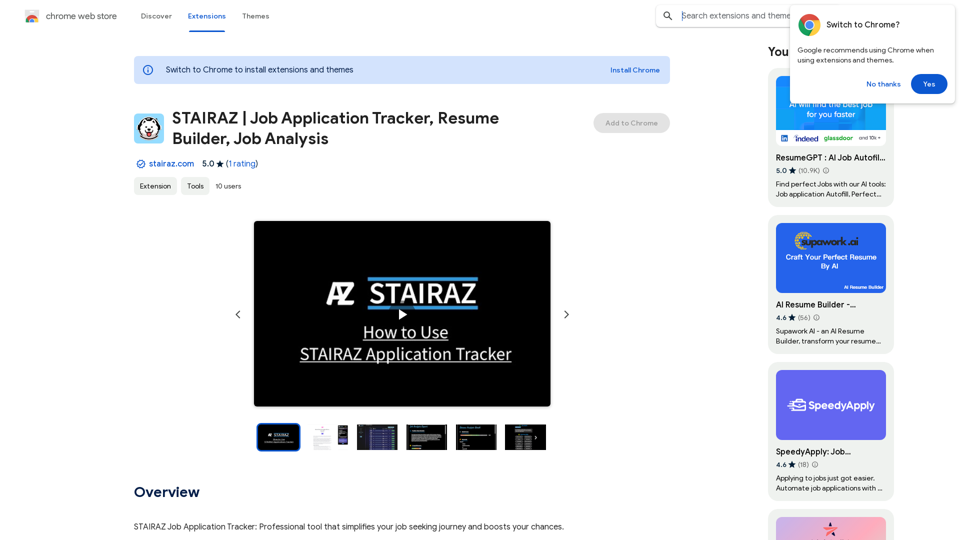Click the STAIRAZ dog extension icon
Viewport: 960px width, 540px height.
click(x=149, y=129)
